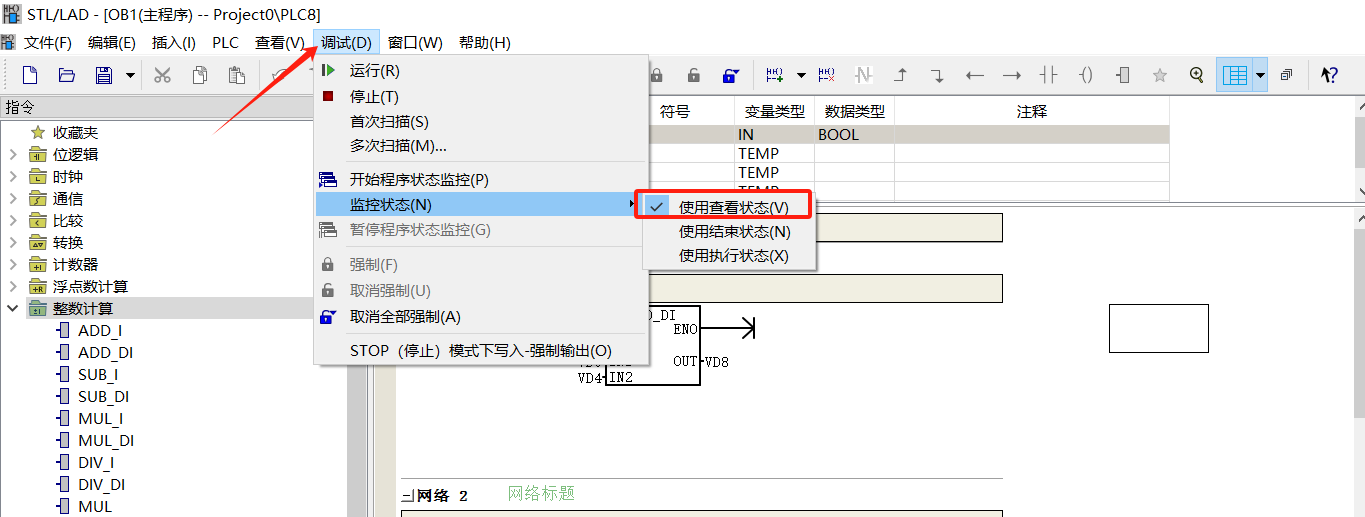Click the cascade windows toolbar icon

(x=1287, y=75)
